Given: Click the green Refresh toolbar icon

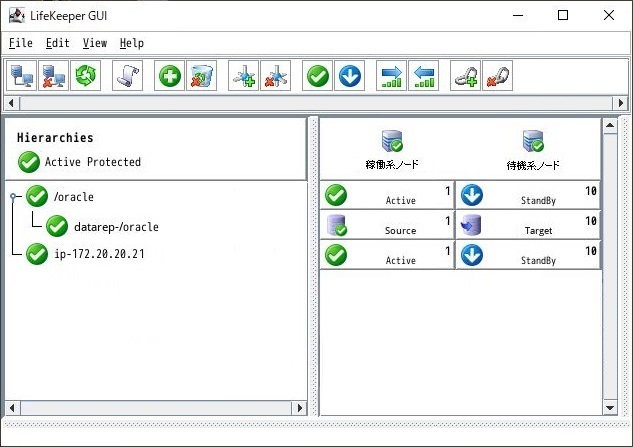Looking at the screenshot, I should [86, 76].
